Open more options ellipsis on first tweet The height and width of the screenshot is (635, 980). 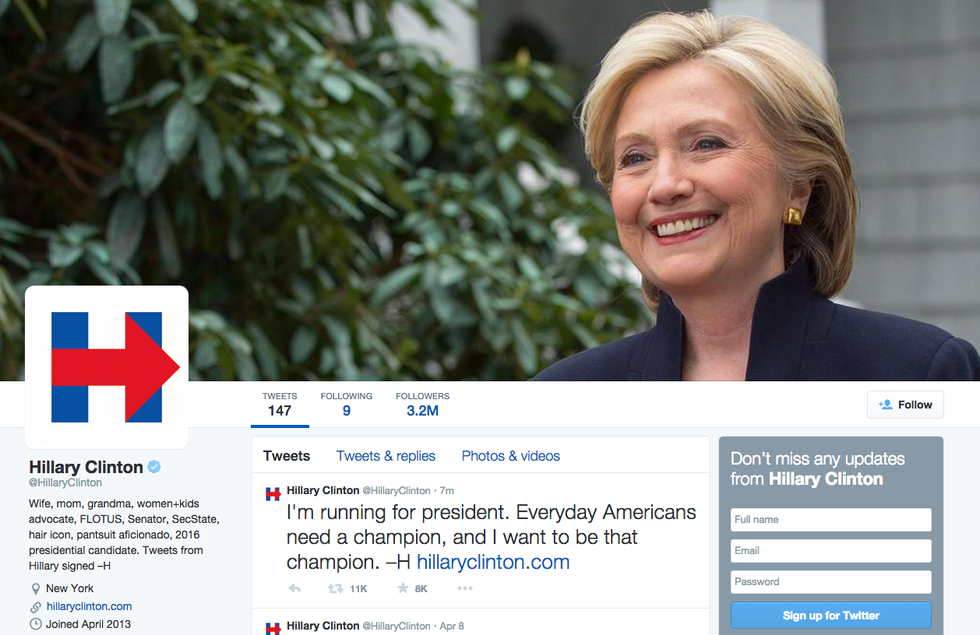464,588
